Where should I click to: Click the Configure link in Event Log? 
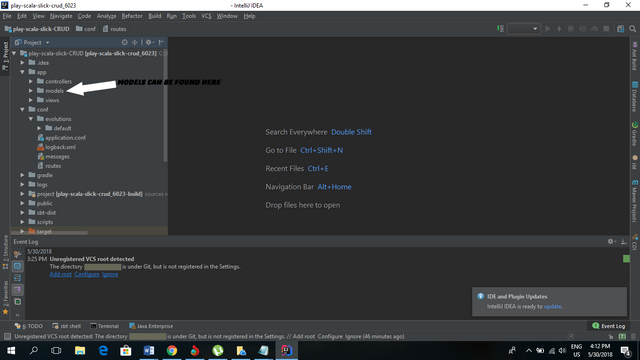coord(87,274)
